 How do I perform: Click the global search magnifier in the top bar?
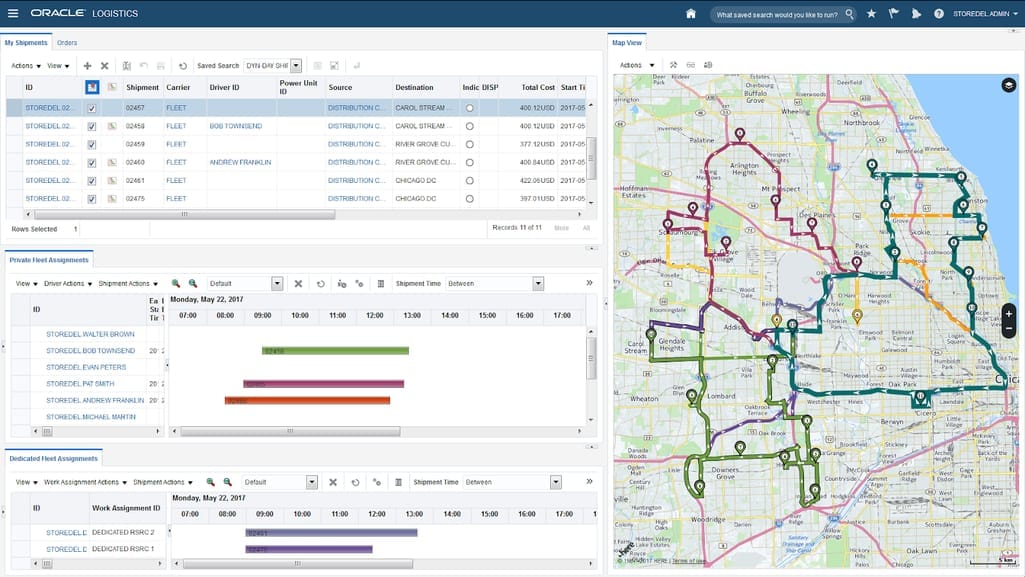(849, 13)
